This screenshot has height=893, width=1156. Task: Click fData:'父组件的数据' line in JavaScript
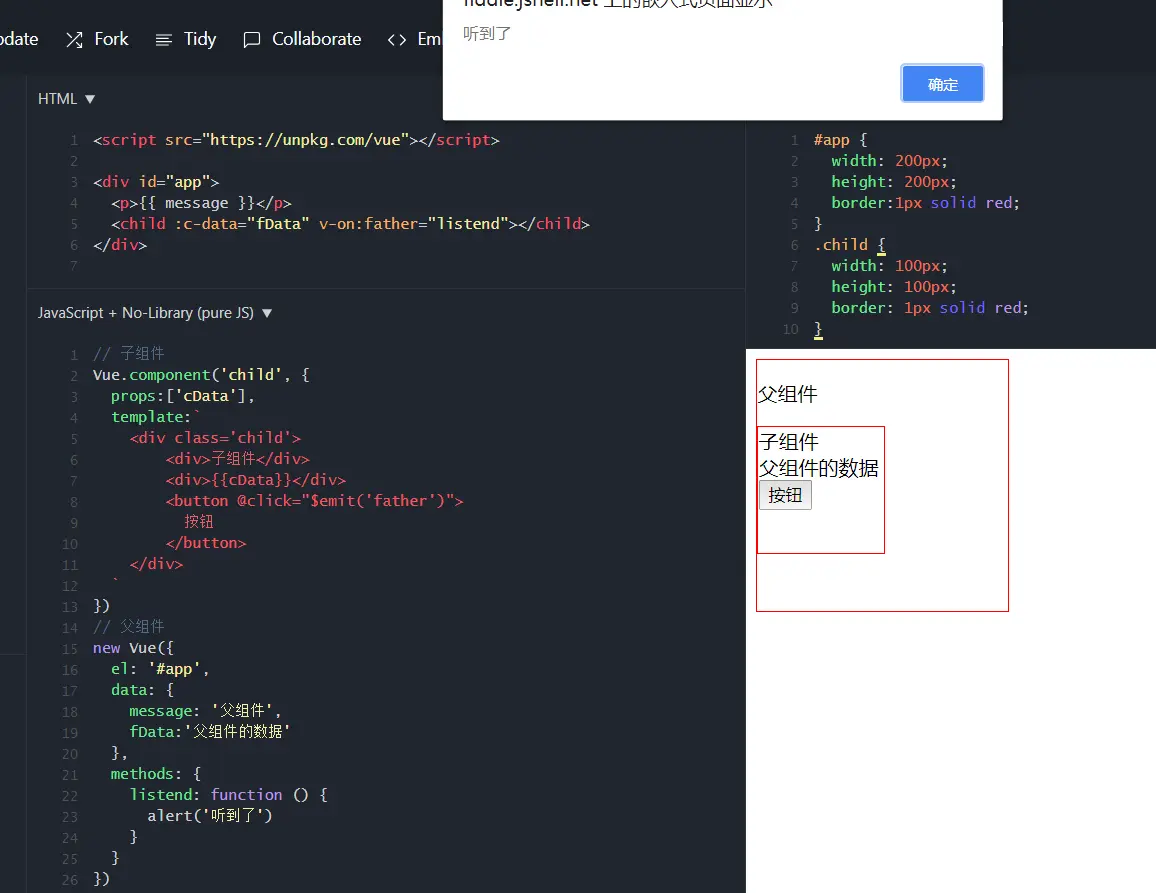point(209,732)
